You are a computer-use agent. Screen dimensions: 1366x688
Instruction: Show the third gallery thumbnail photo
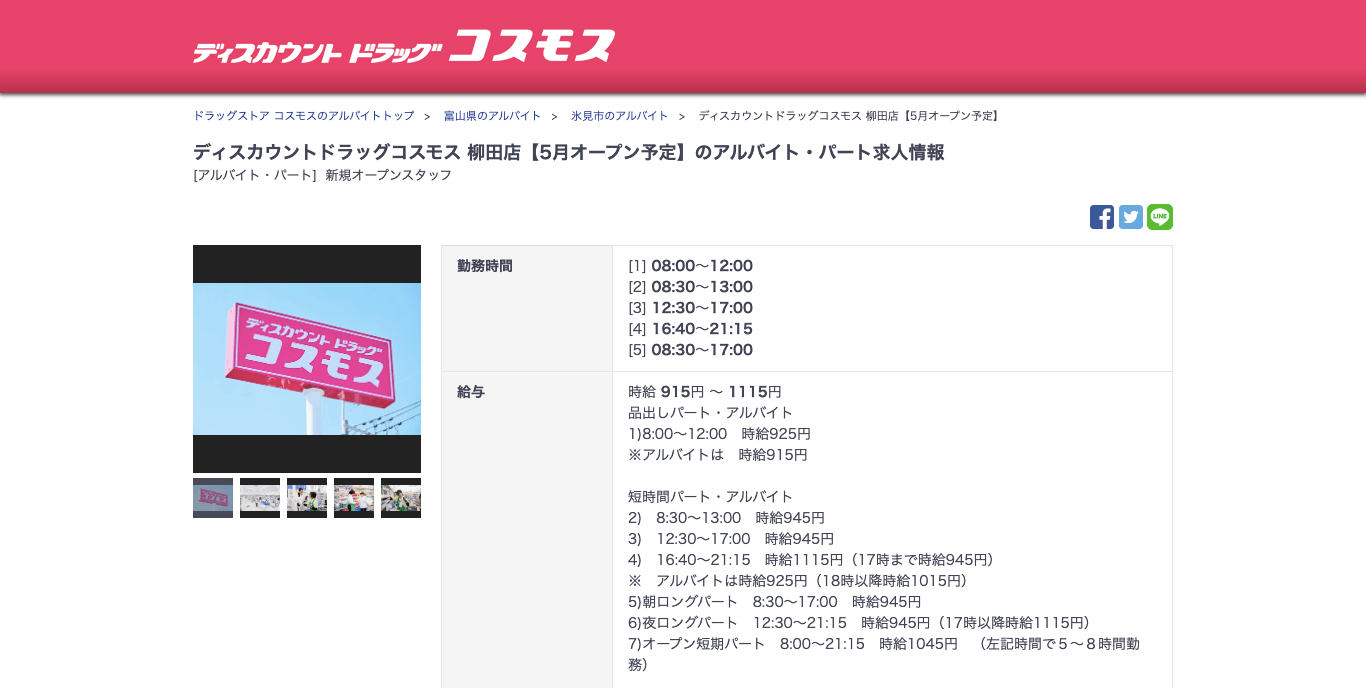click(x=307, y=498)
